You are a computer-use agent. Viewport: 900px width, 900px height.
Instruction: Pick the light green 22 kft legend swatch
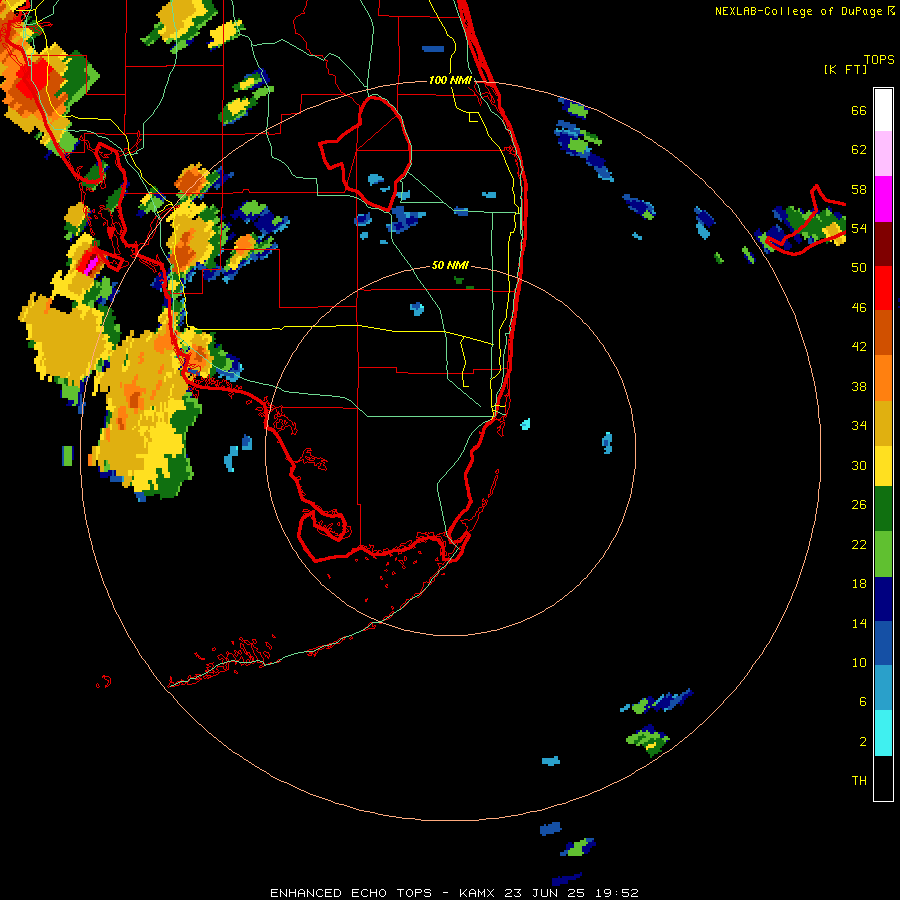click(x=883, y=554)
